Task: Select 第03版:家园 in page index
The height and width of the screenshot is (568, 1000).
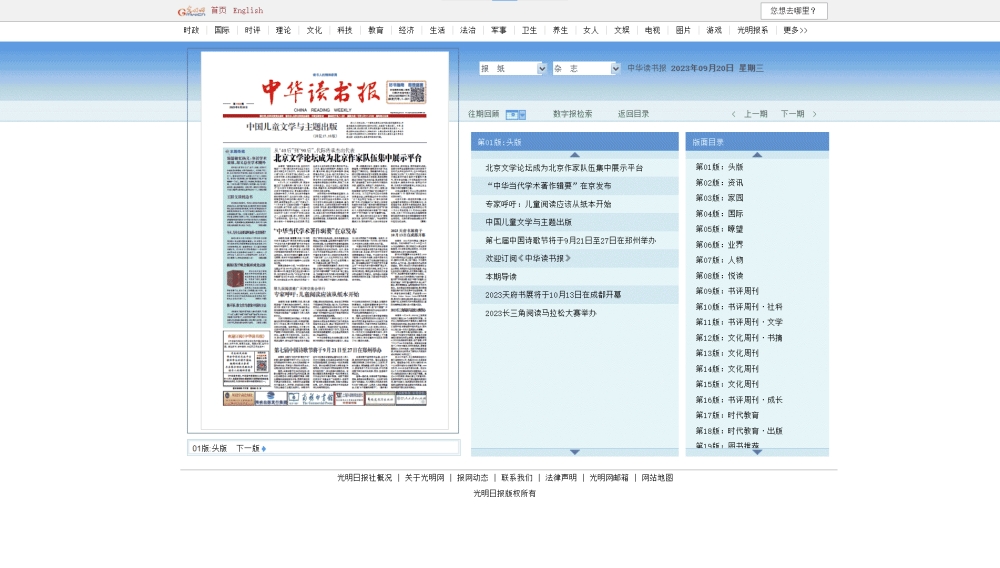Action: click(719, 198)
